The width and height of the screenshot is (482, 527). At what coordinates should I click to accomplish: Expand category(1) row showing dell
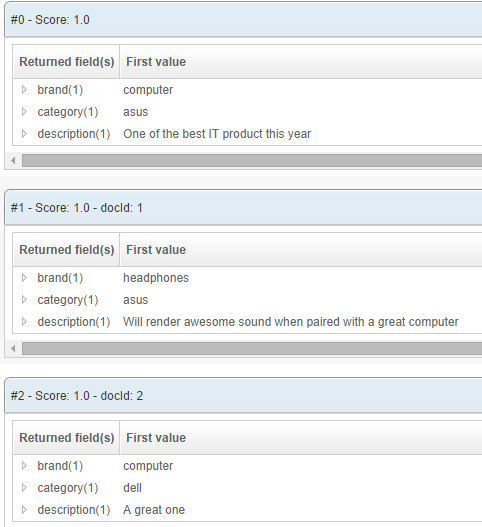click(24, 487)
